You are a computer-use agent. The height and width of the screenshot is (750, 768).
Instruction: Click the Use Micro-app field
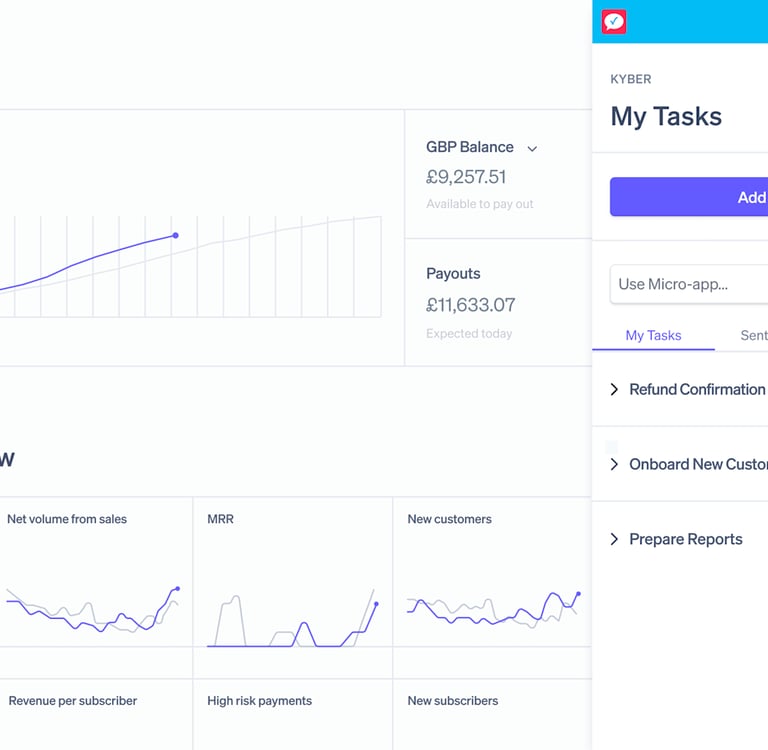point(688,284)
